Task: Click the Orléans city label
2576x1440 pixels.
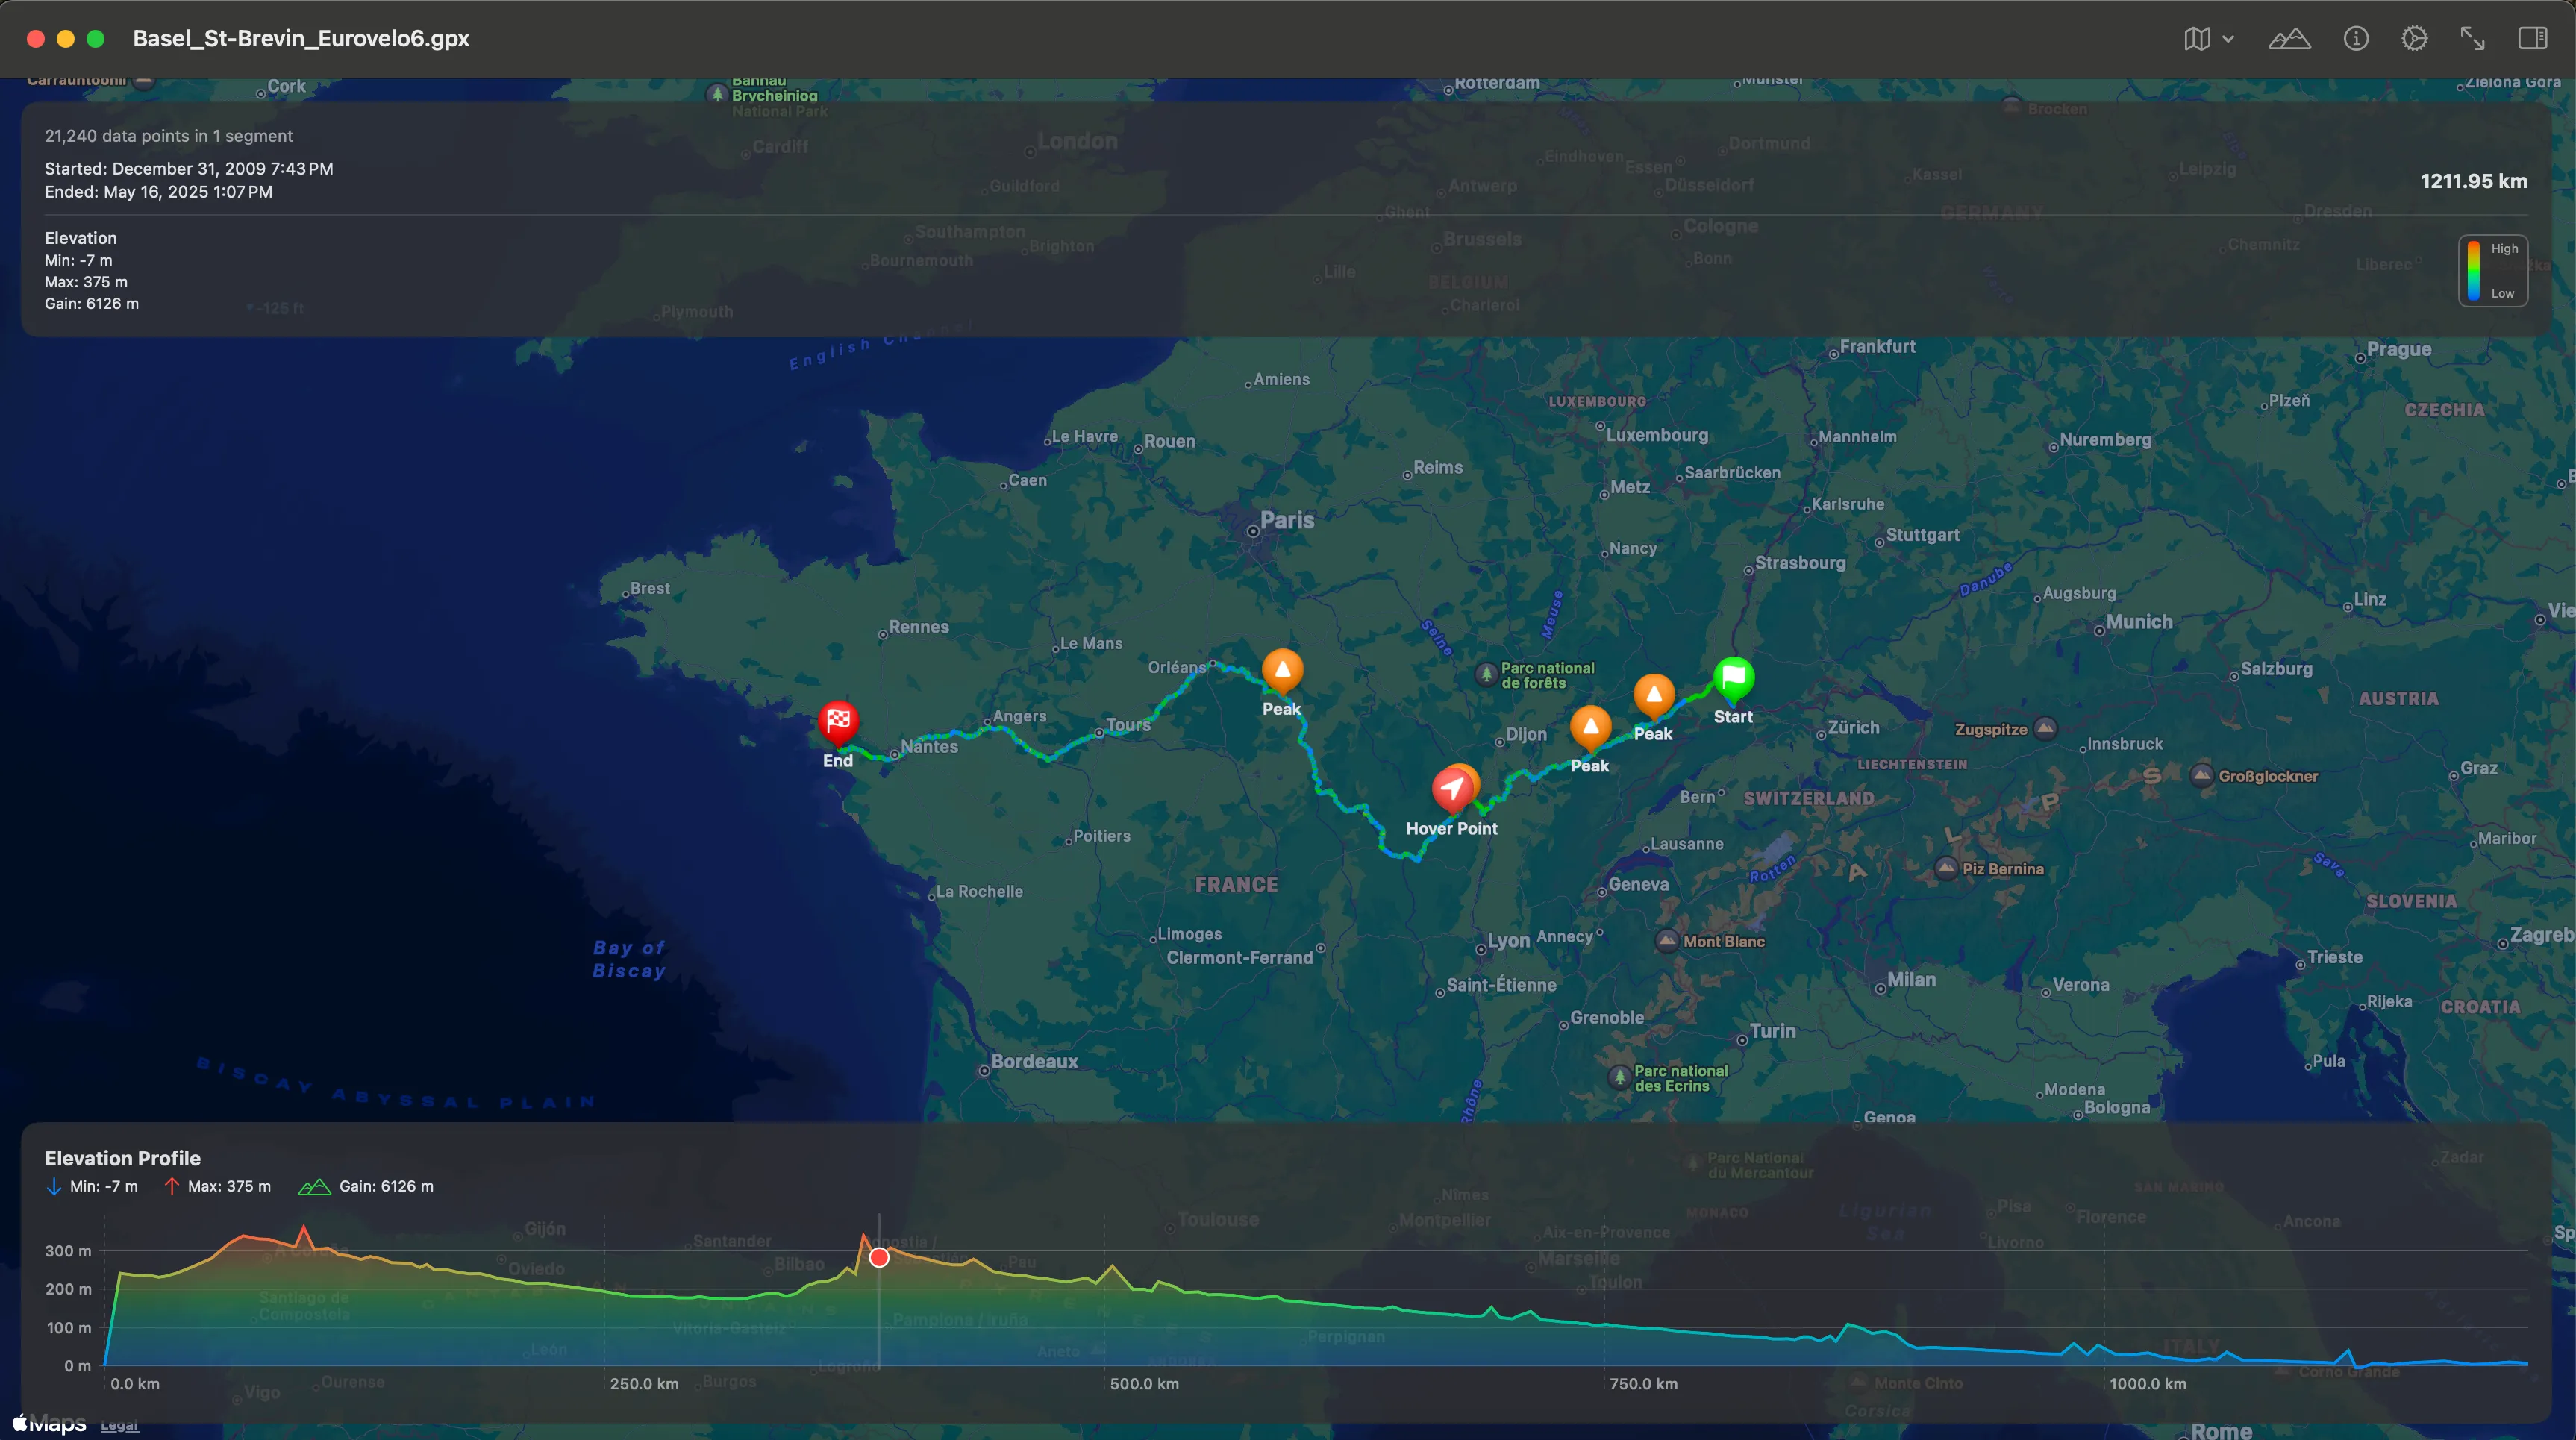Action: click(1177, 667)
